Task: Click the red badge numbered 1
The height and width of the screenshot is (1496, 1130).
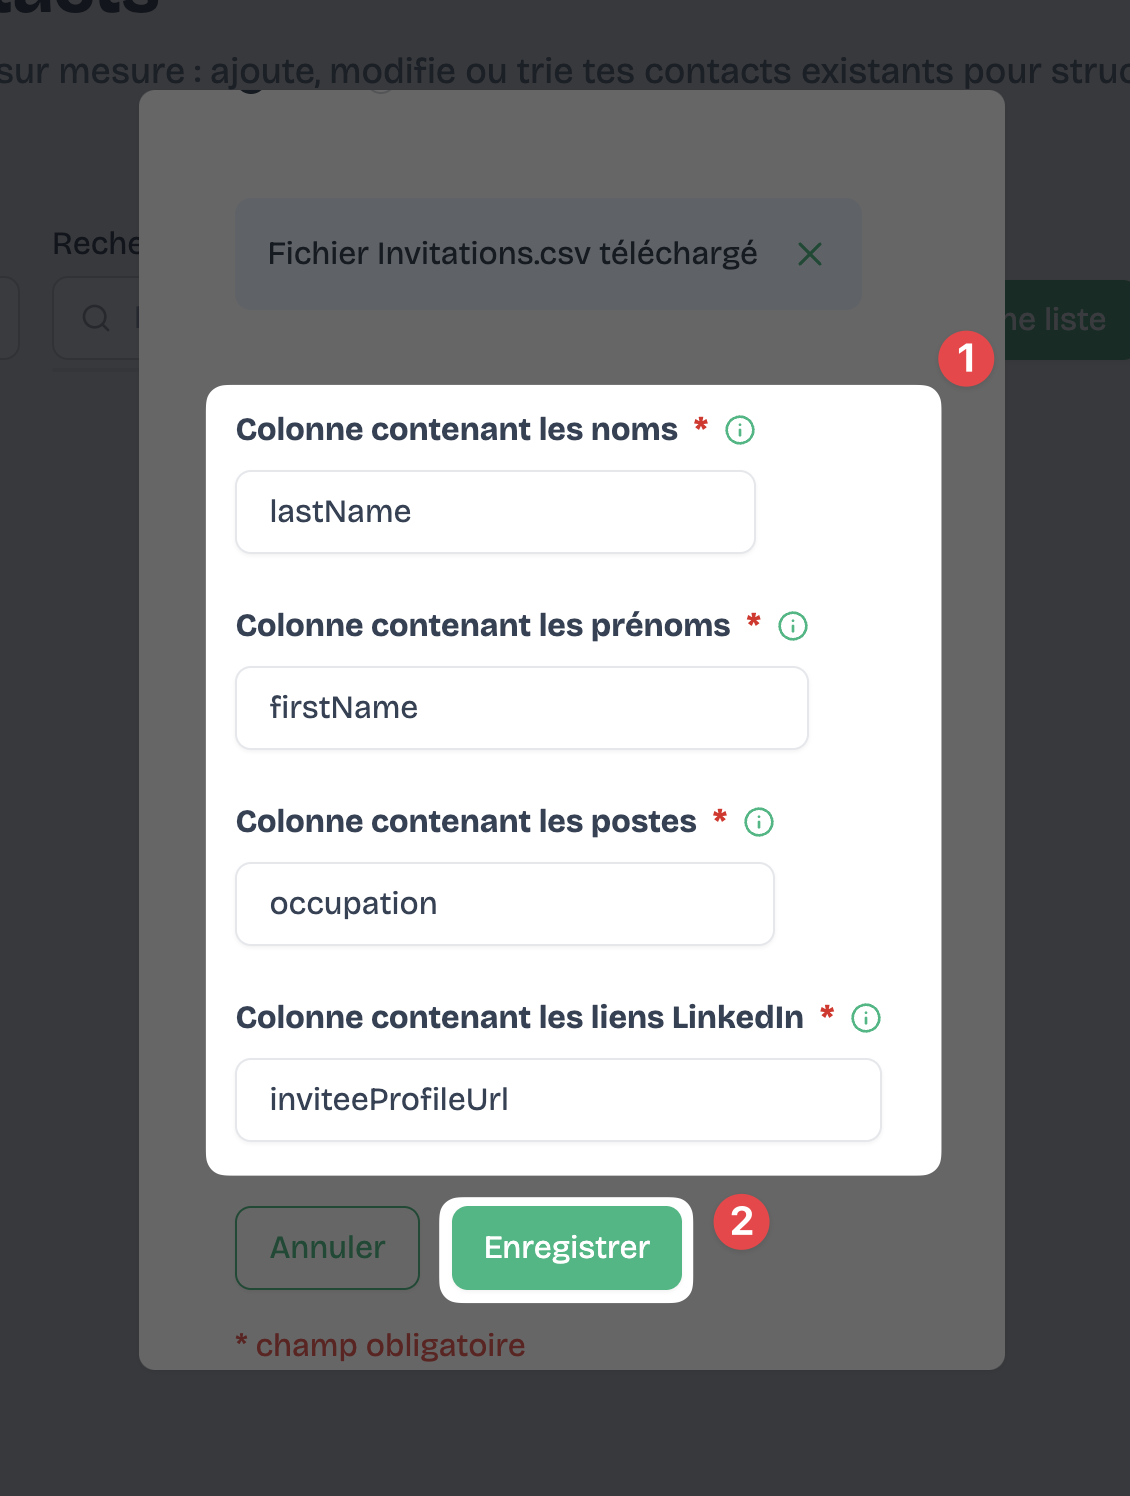Action: coord(966,359)
